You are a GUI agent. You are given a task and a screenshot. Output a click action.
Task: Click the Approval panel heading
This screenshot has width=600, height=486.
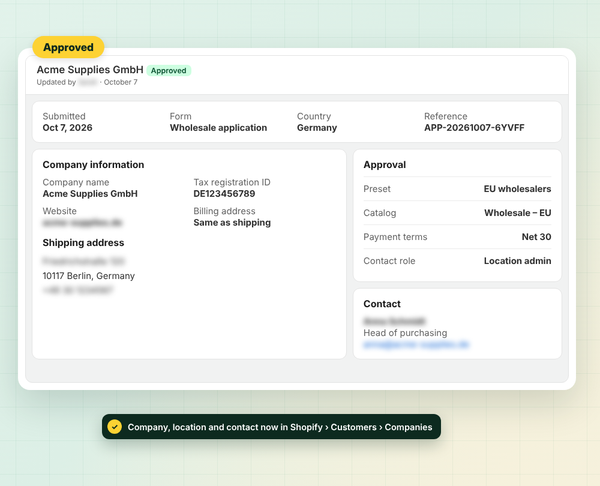(385, 165)
